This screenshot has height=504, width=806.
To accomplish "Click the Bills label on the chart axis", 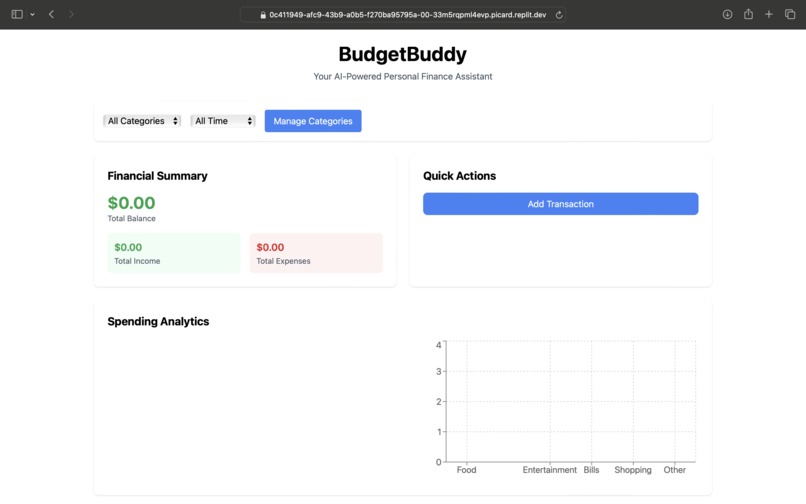I will (x=591, y=470).
